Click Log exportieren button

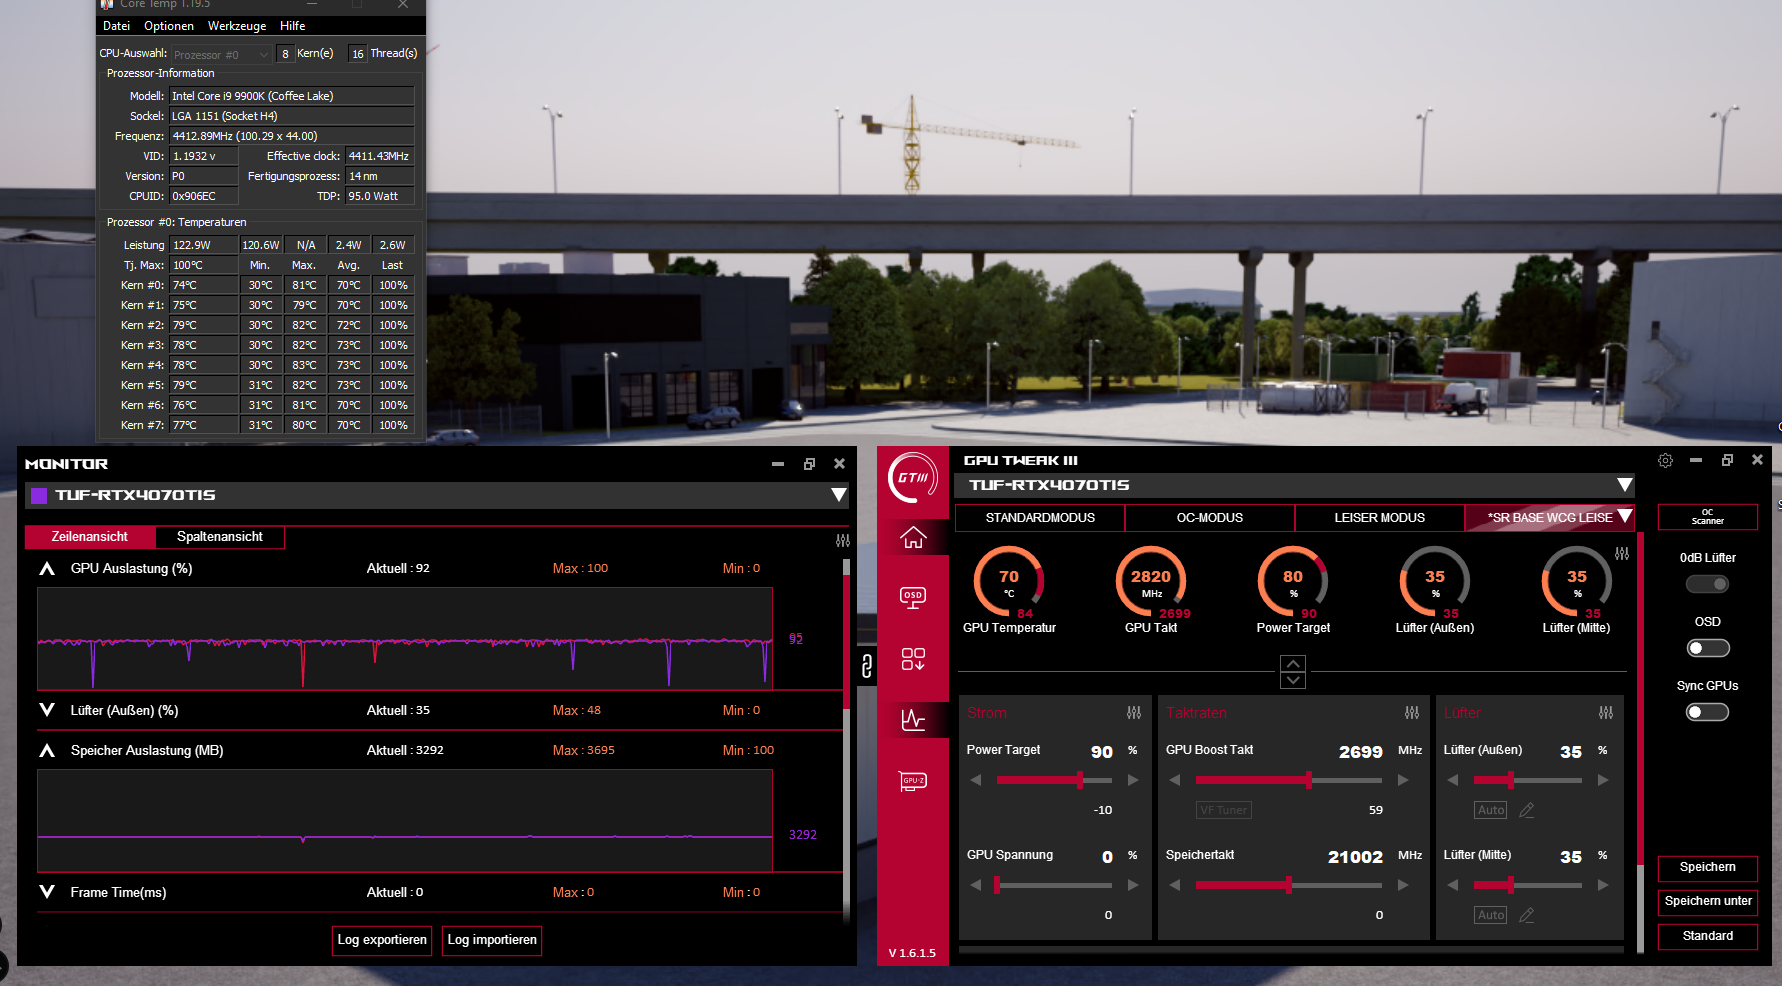[382, 940]
